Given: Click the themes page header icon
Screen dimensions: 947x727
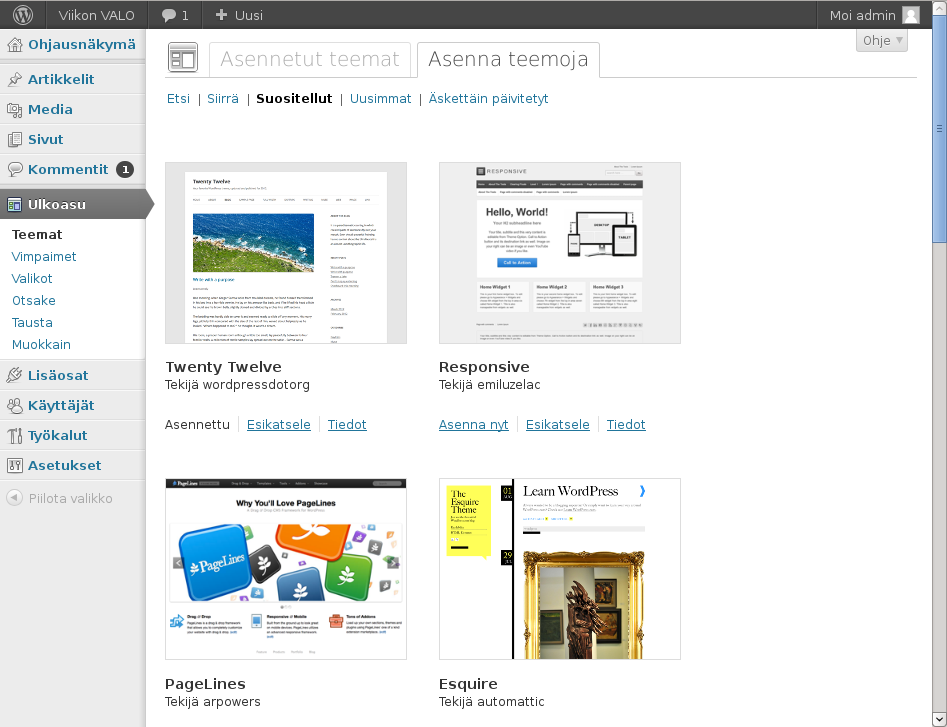Looking at the screenshot, I should click(x=183, y=58).
